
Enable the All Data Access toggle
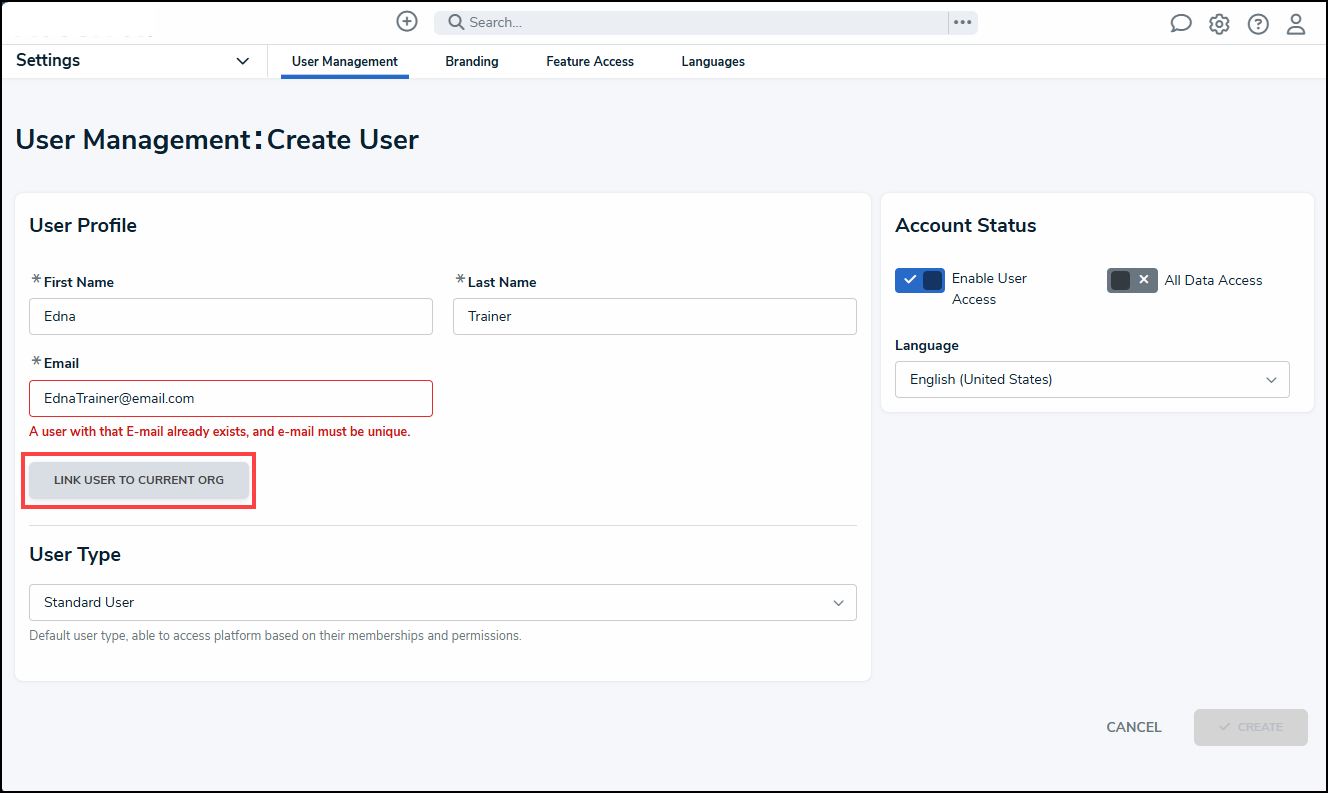(1131, 280)
